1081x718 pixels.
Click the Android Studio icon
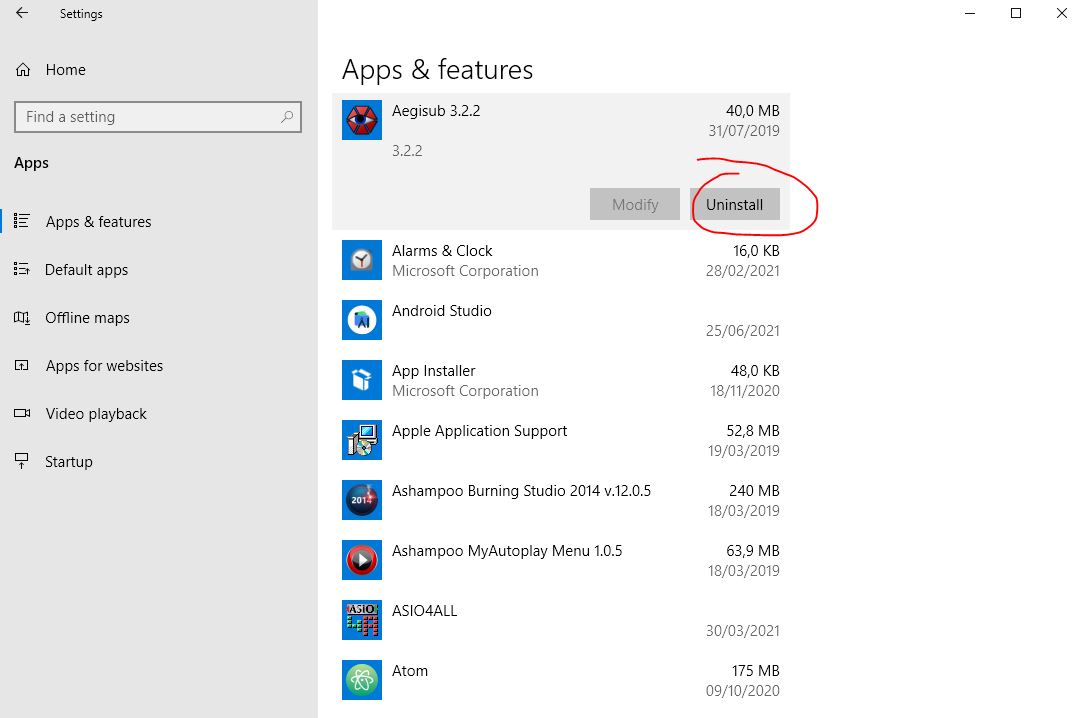pyautogui.click(x=361, y=320)
